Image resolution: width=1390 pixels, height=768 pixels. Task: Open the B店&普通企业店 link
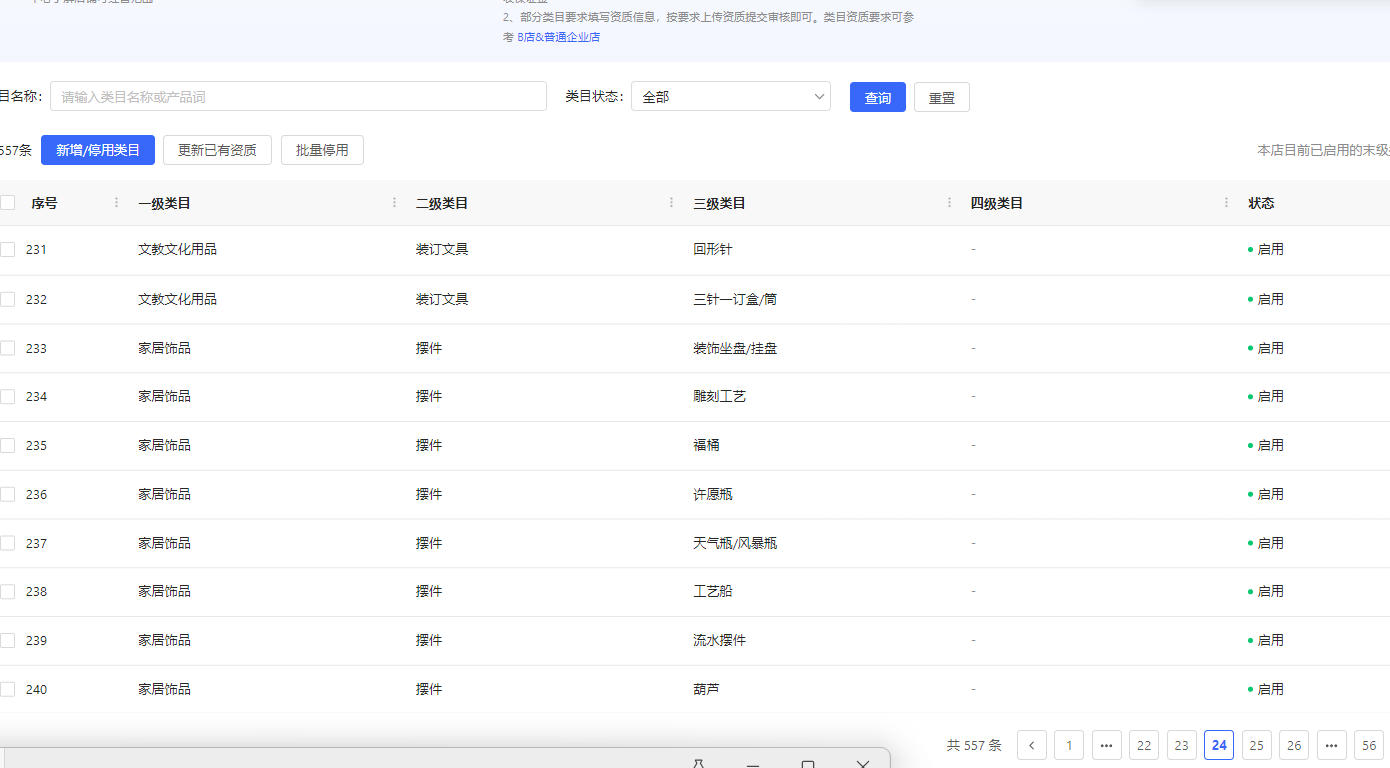click(x=558, y=37)
